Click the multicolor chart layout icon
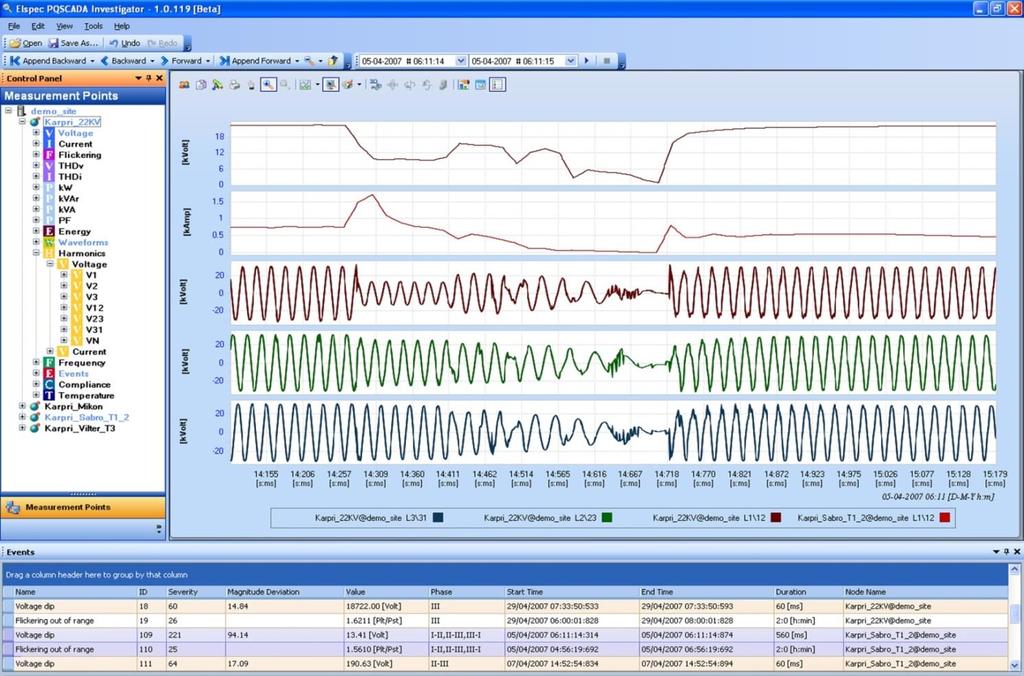This screenshot has width=1024, height=676. (x=464, y=85)
